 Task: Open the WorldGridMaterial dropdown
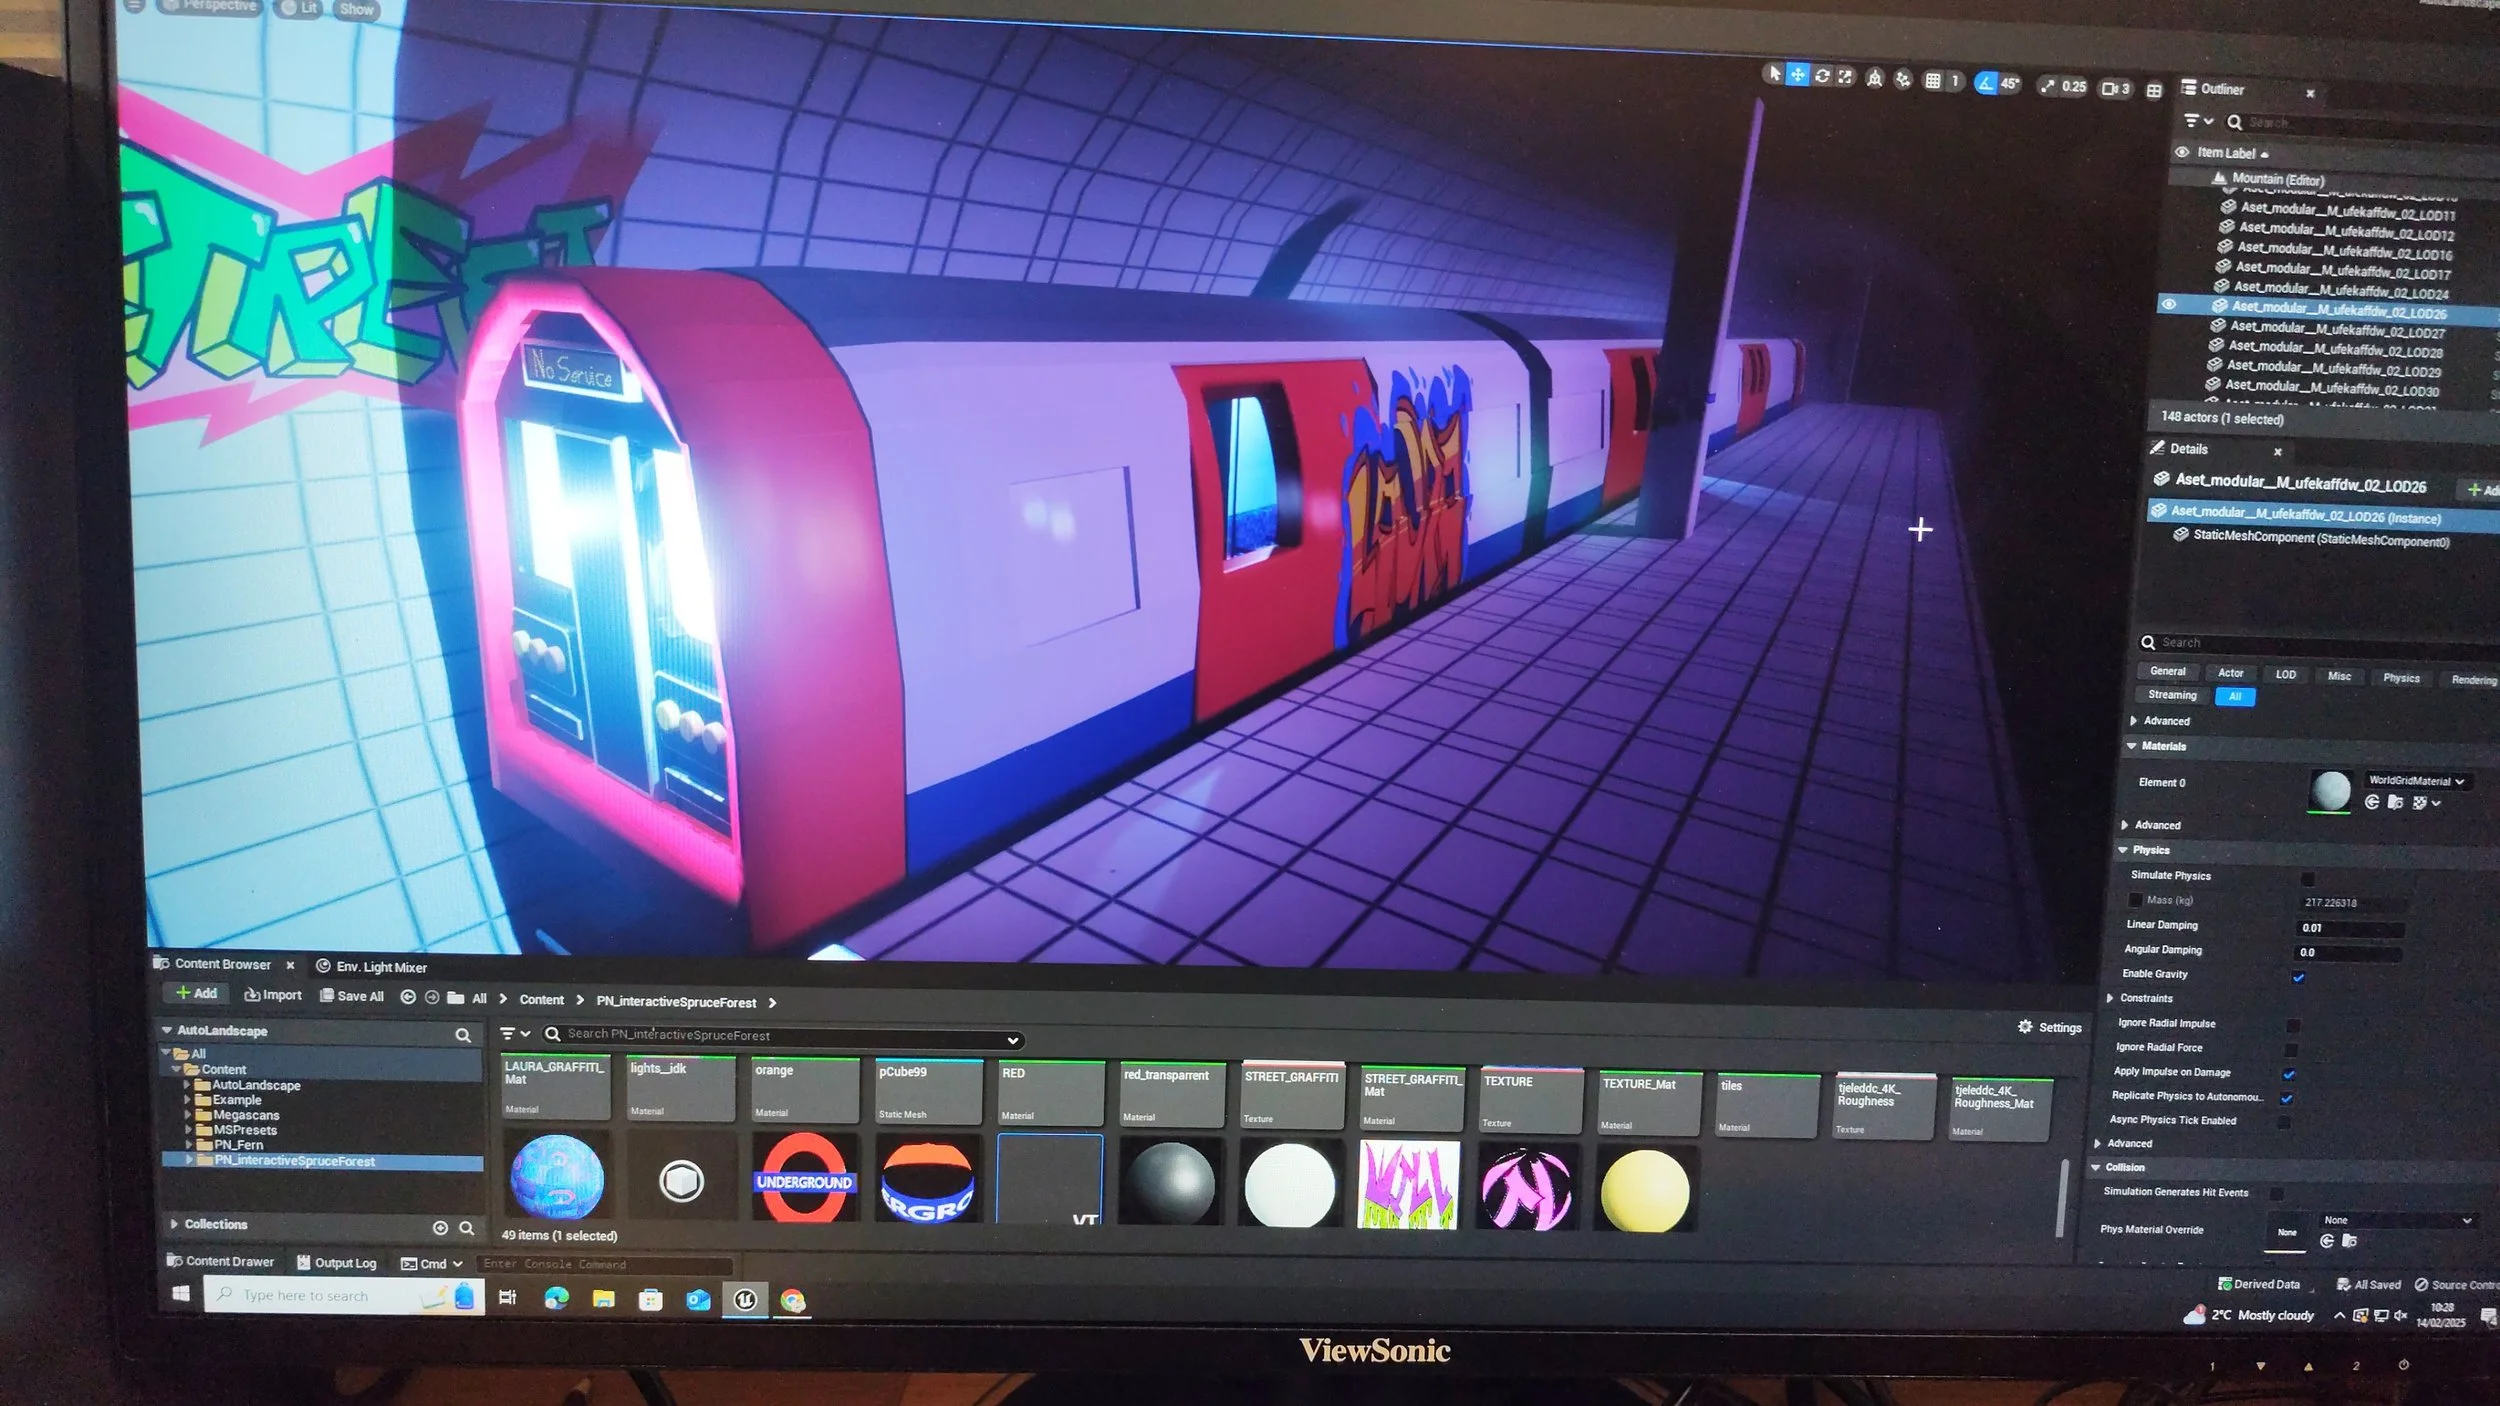tap(2415, 781)
